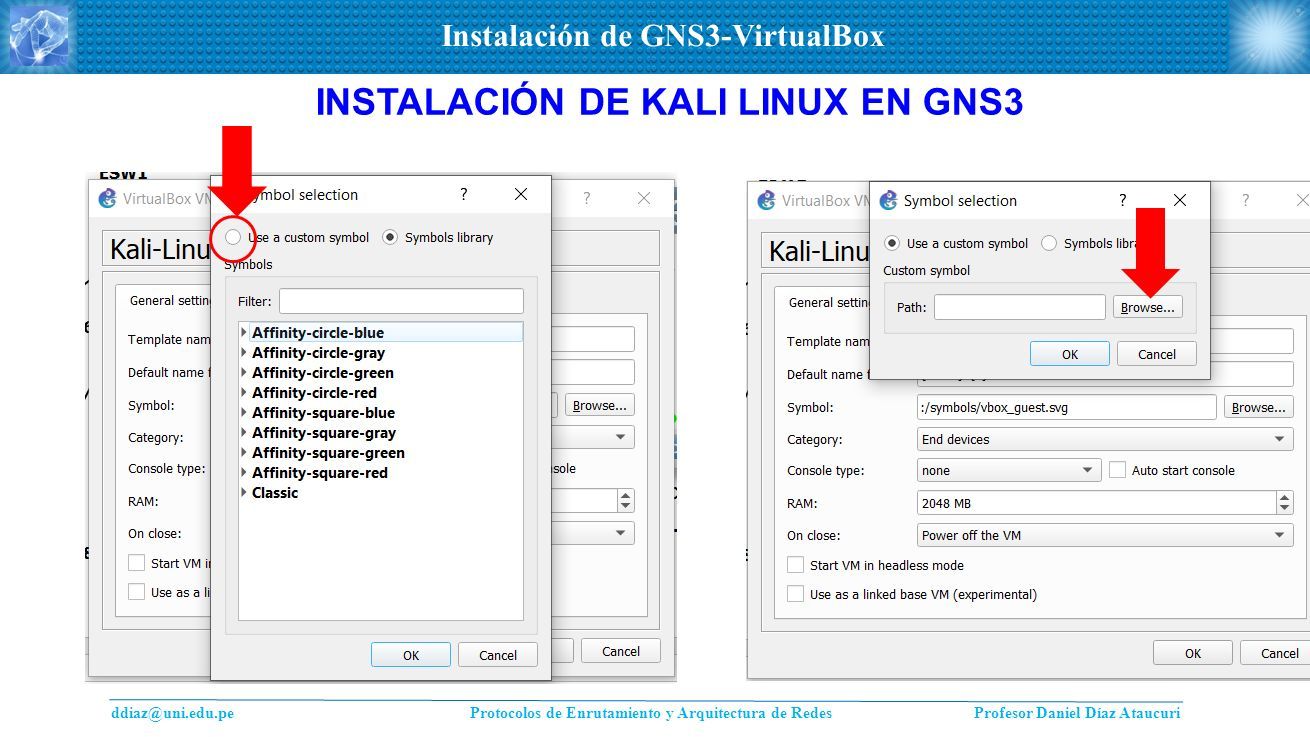The image size is (1310, 737).
Task: Click Cancel in left Symbol selection dialog
Action: point(498,655)
